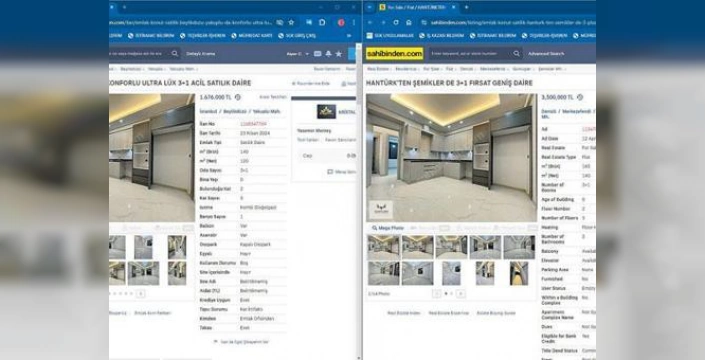705x360 pixels.
Task: Click the main kitchen photo in the left listing
Action: tap(152, 158)
